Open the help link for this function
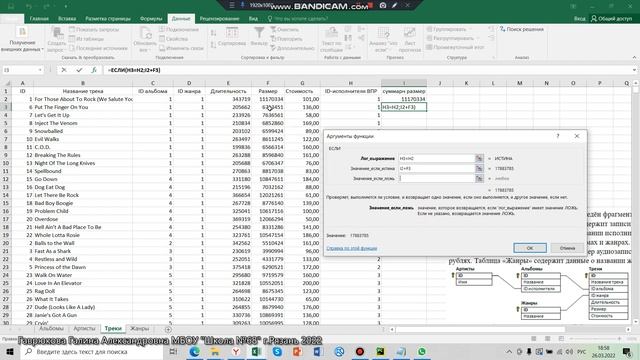The image size is (640, 360). coord(351,248)
